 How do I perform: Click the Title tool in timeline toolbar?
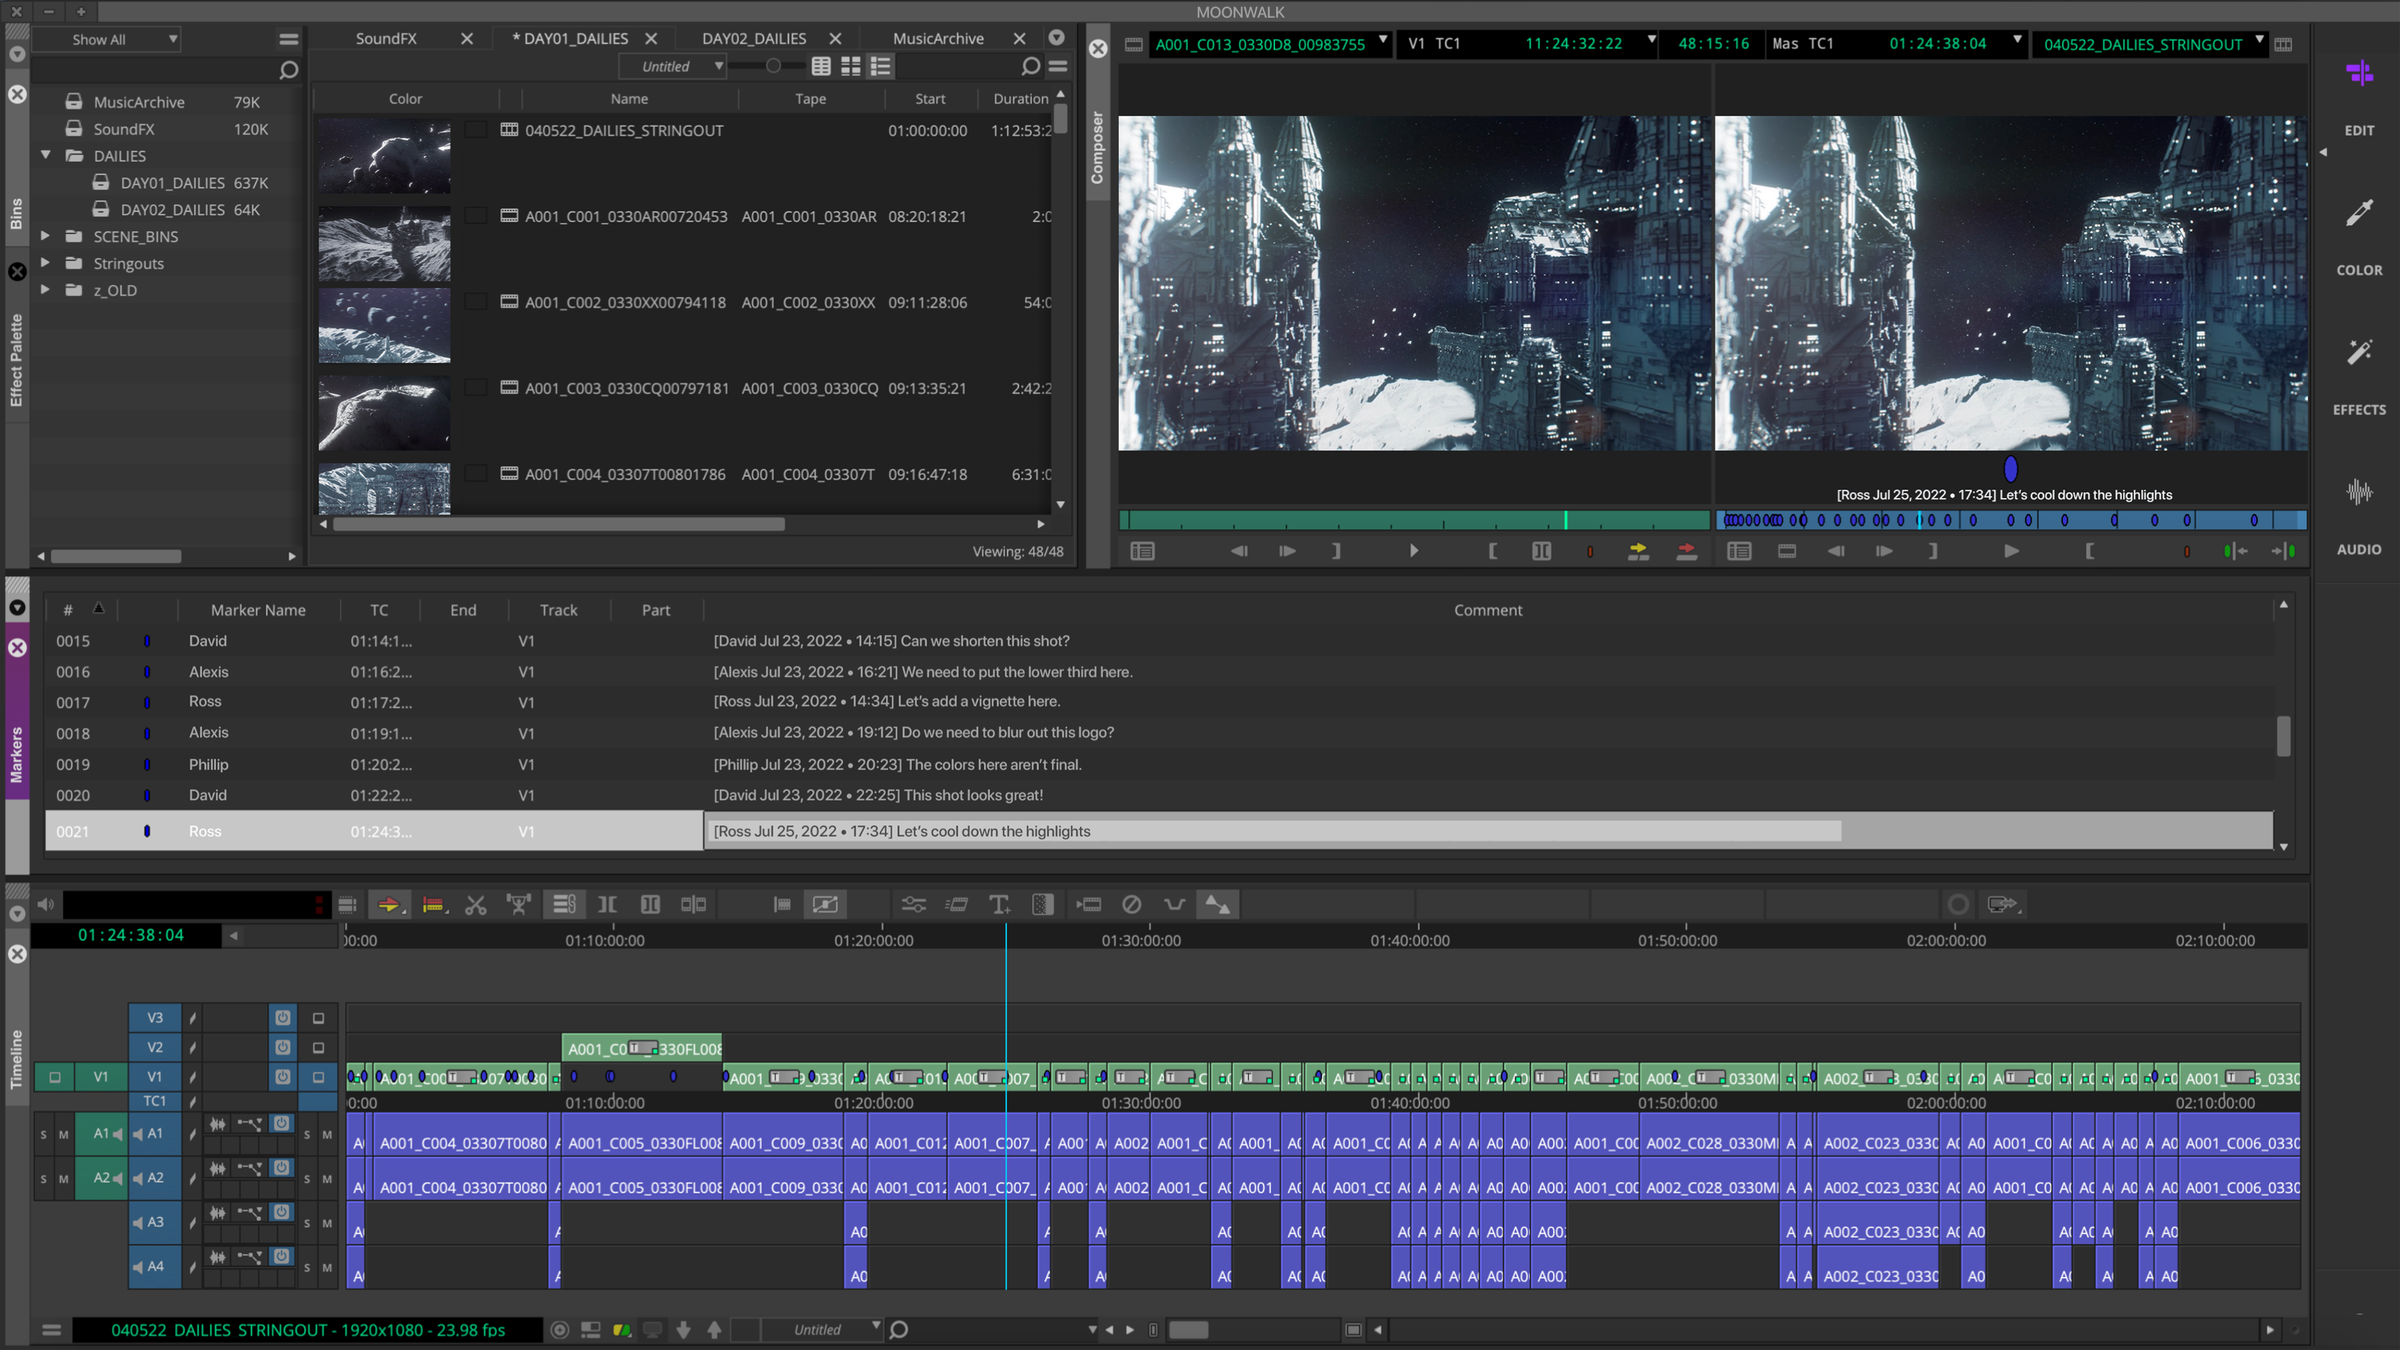tap(999, 904)
